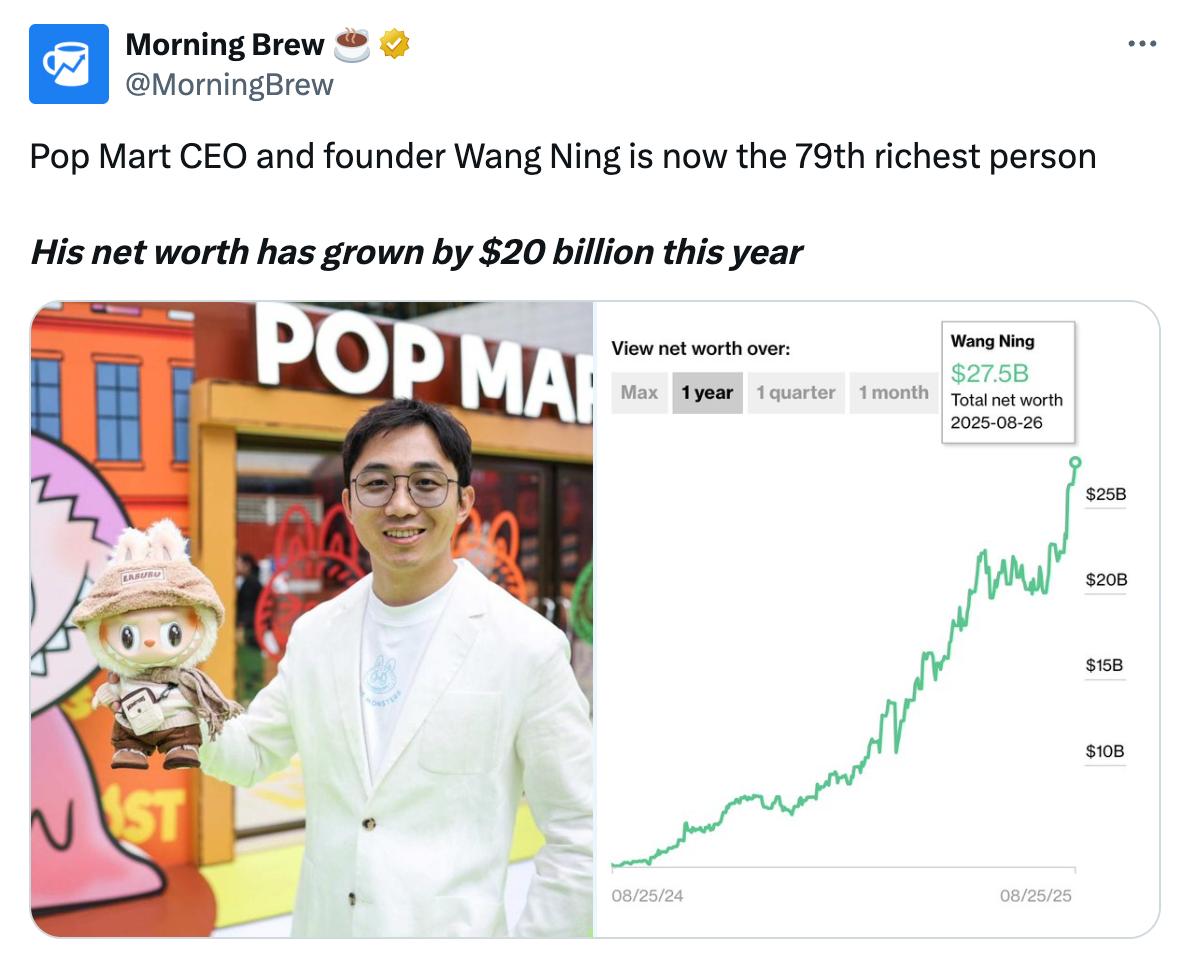1192x966 pixels.
Task: Click the coffee cup emoji beside name
Action: tap(351, 45)
